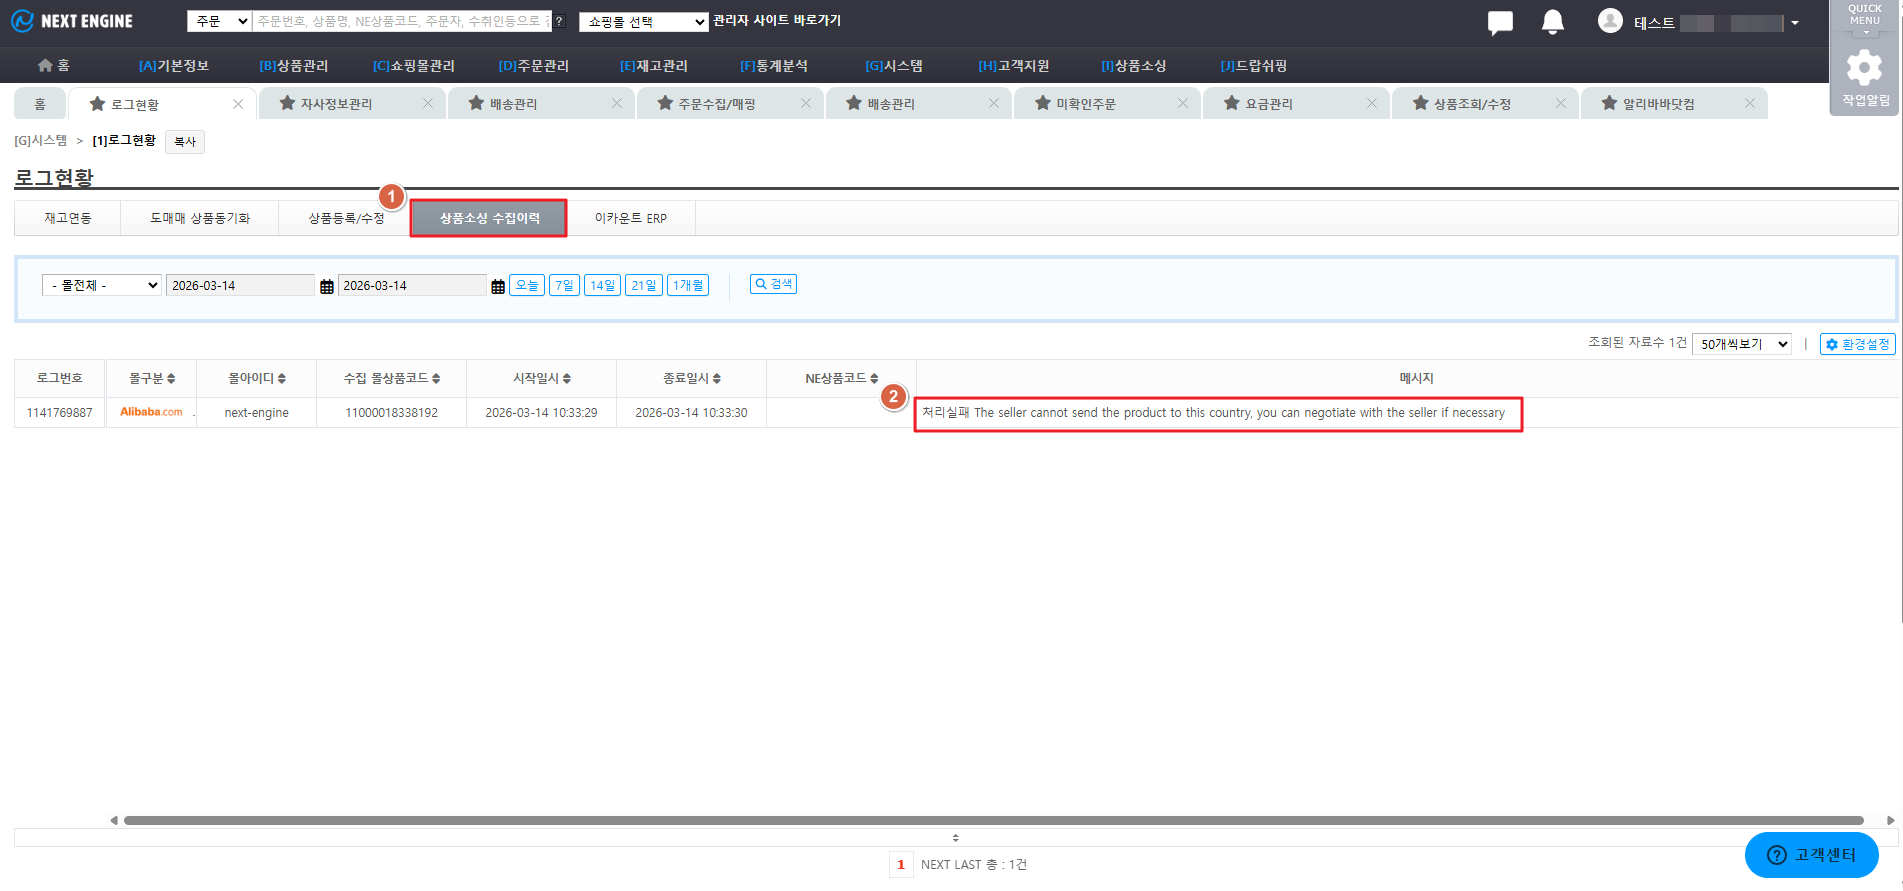
Task: Click the start date calendar icon
Action: tap(326, 286)
